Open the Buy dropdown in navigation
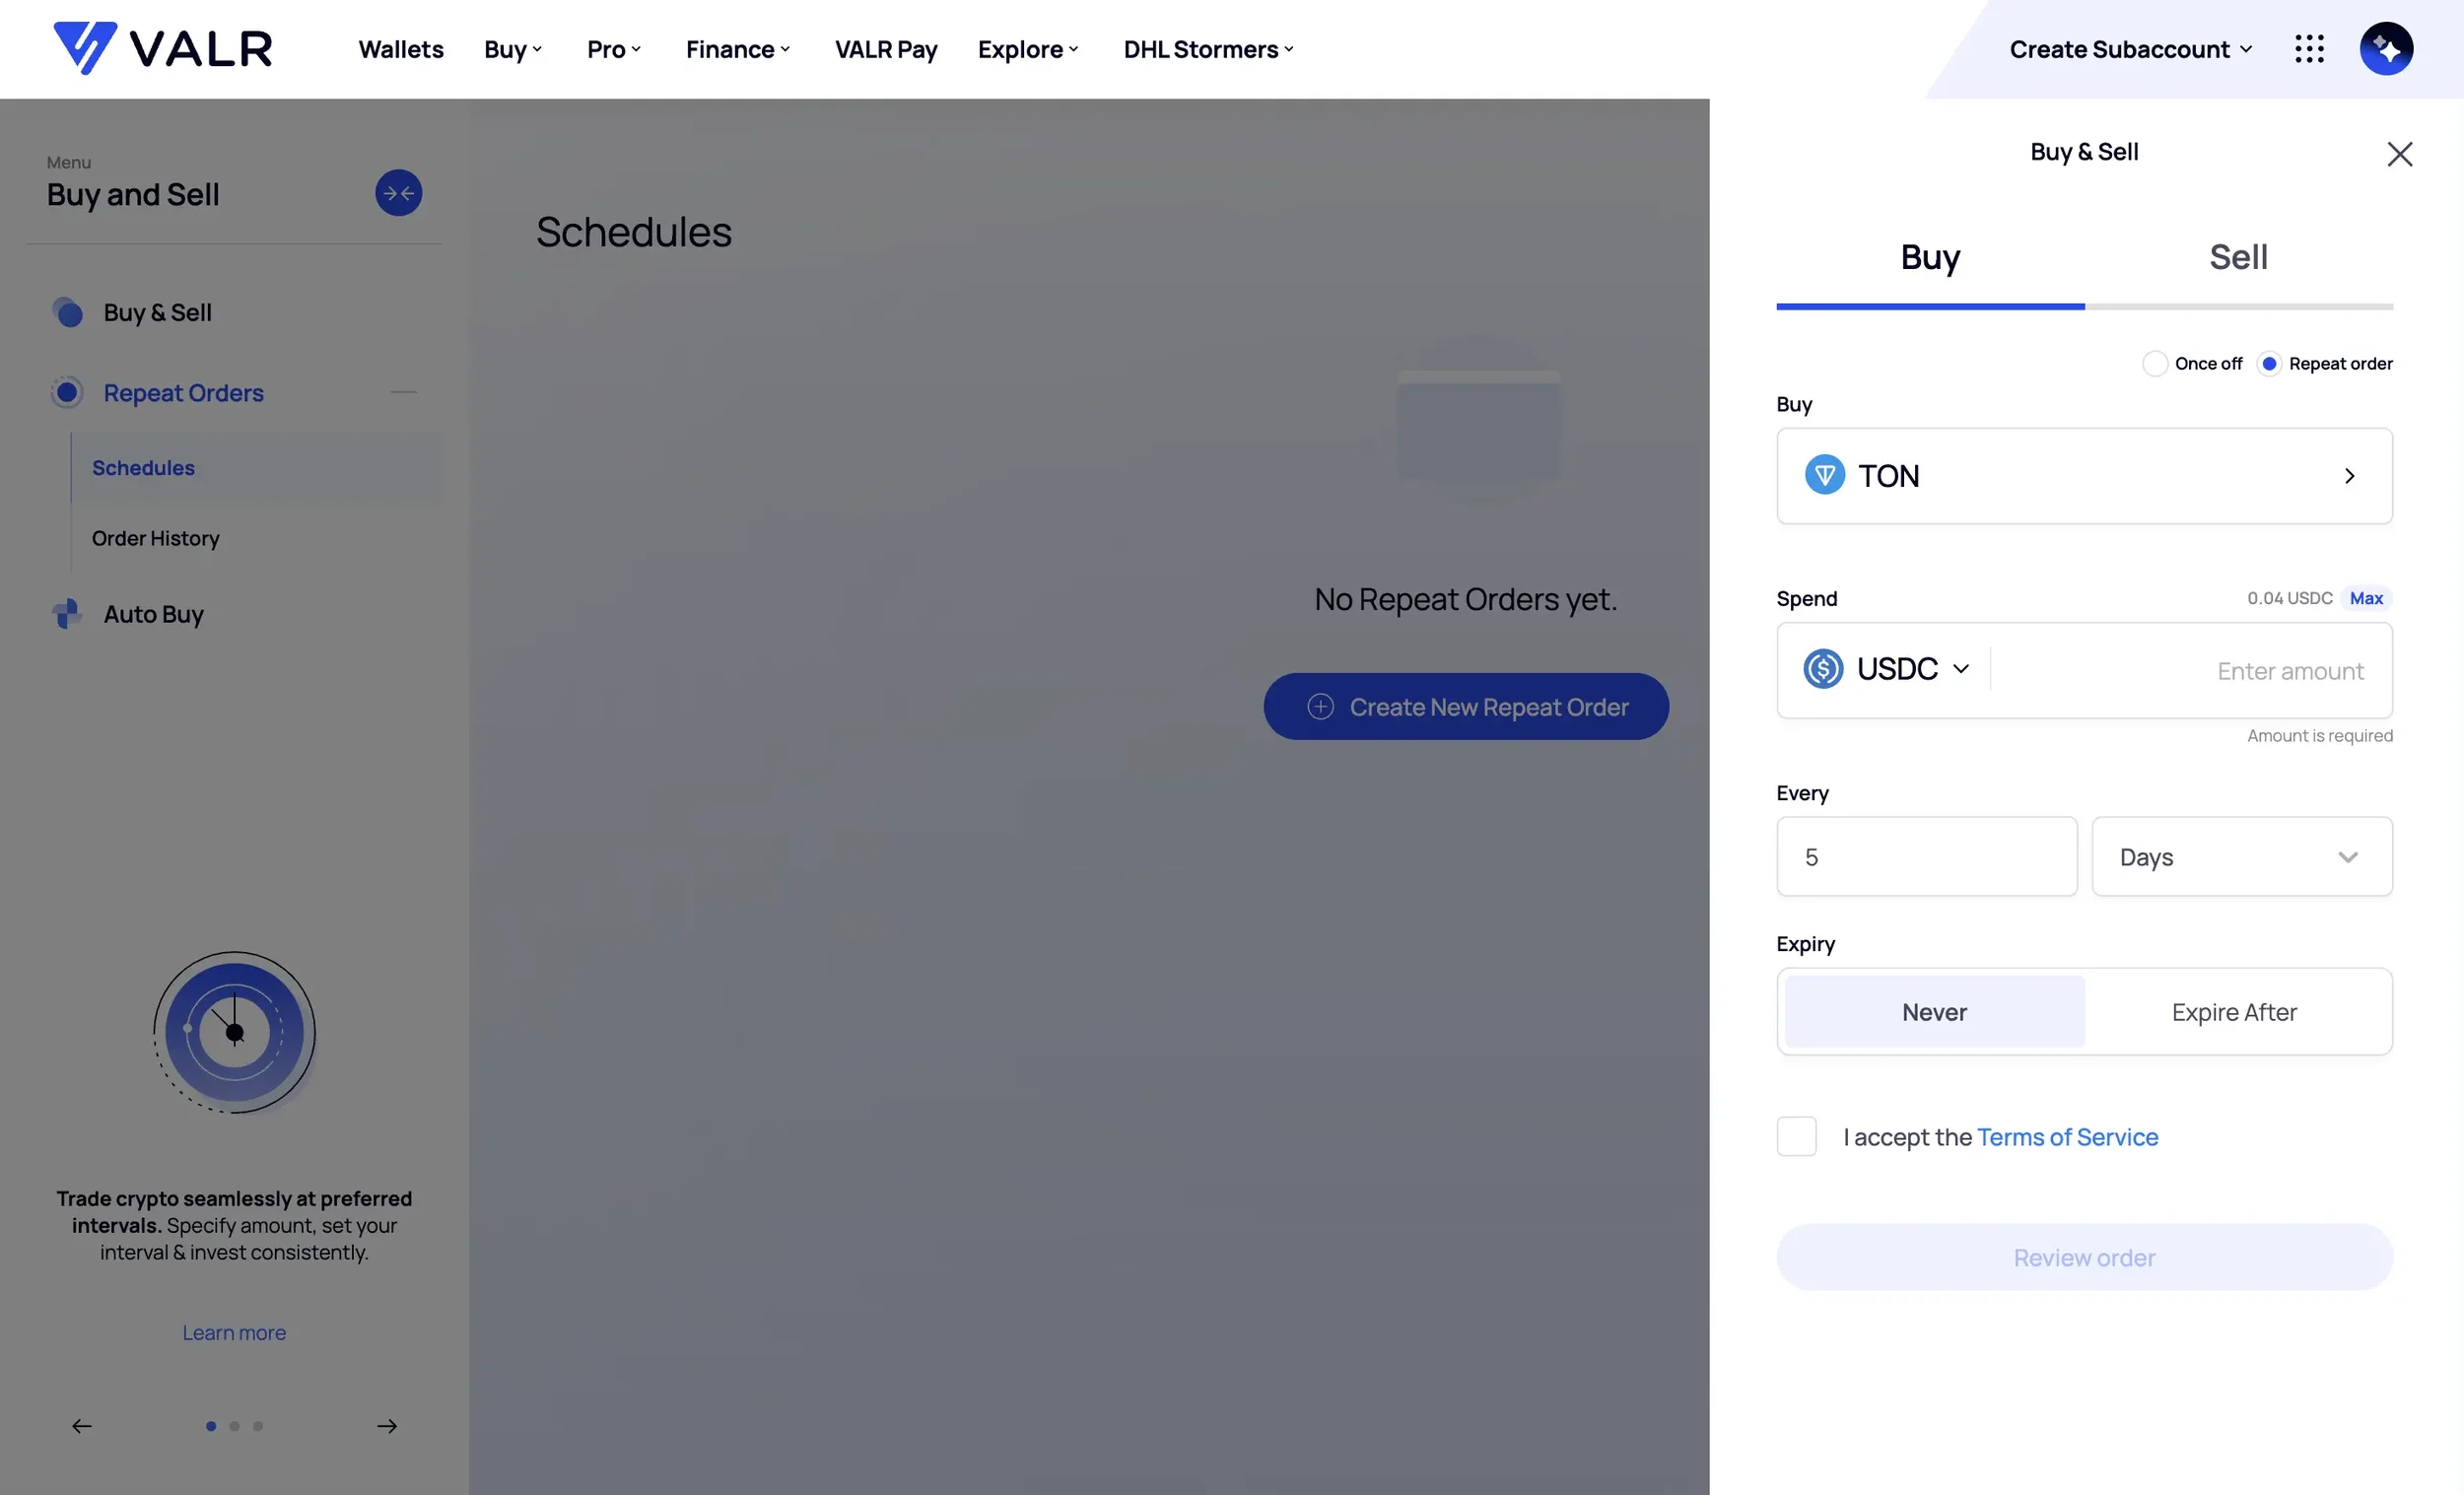The image size is (2464, 1495). (513, 49)
